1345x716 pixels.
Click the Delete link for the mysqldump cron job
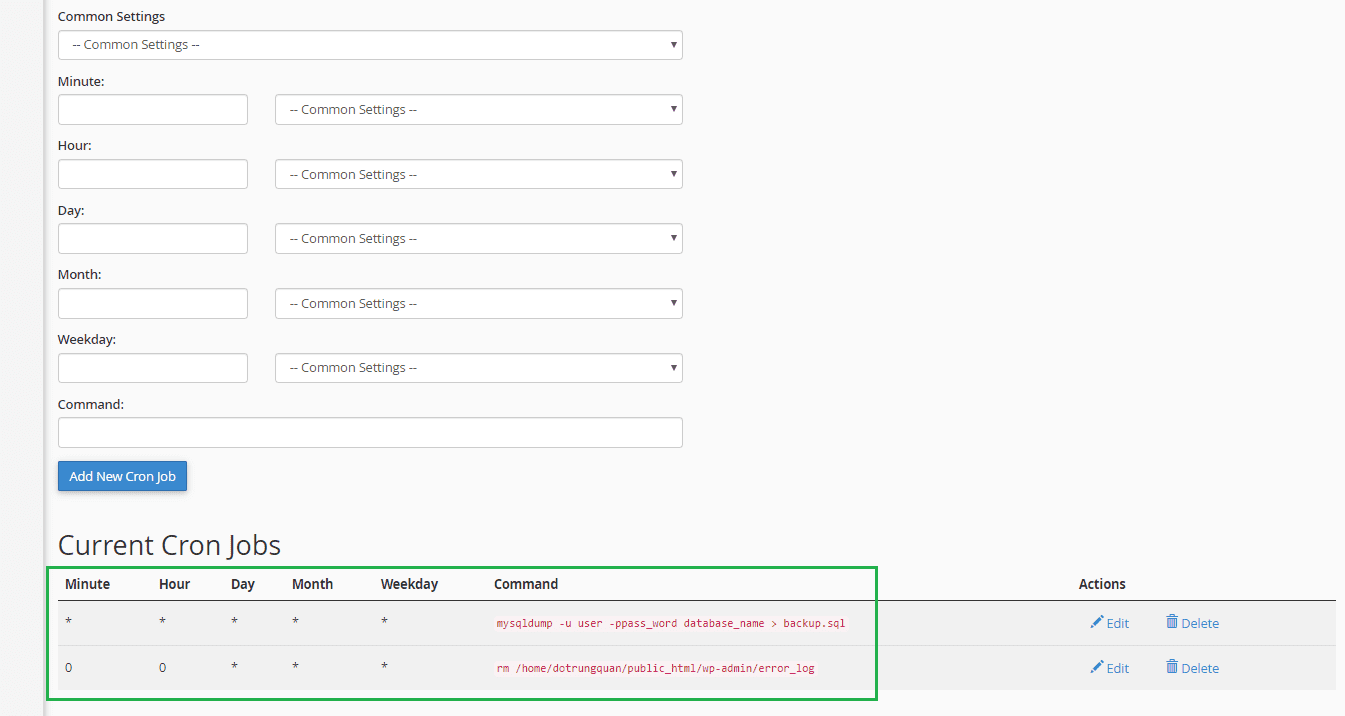[1192, 622]
